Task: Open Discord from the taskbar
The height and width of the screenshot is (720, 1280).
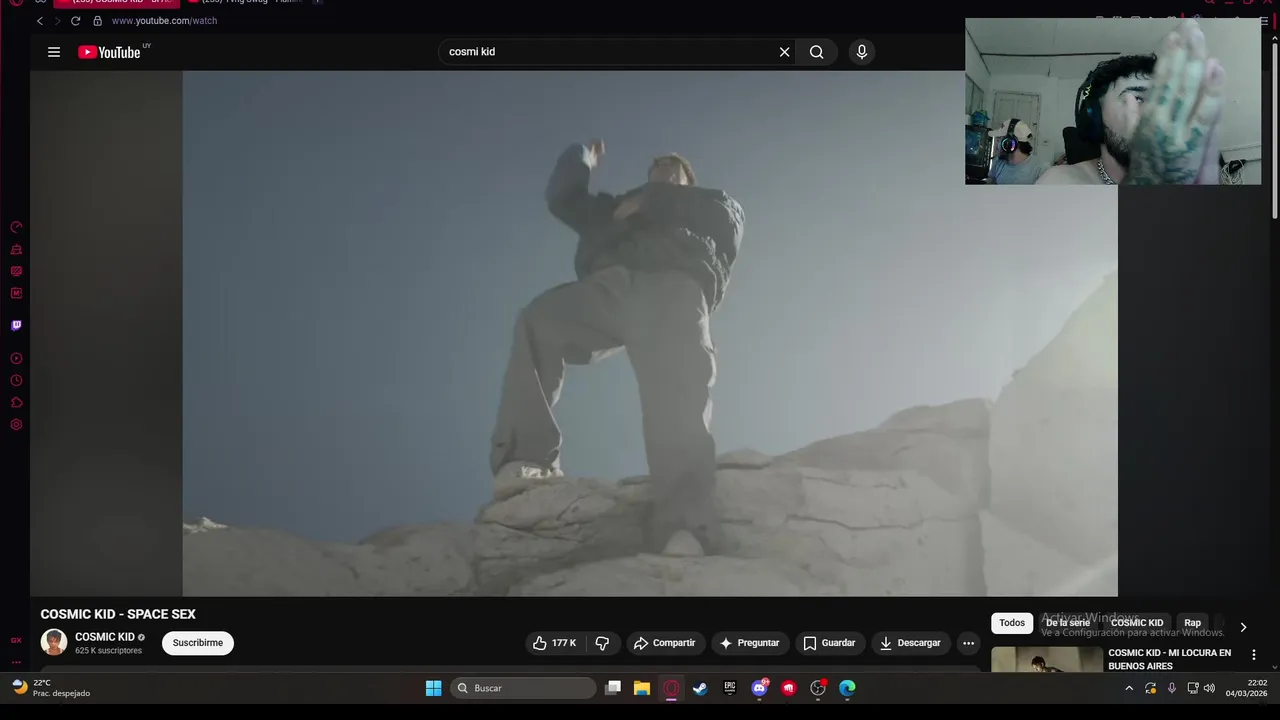Action: 759,688
